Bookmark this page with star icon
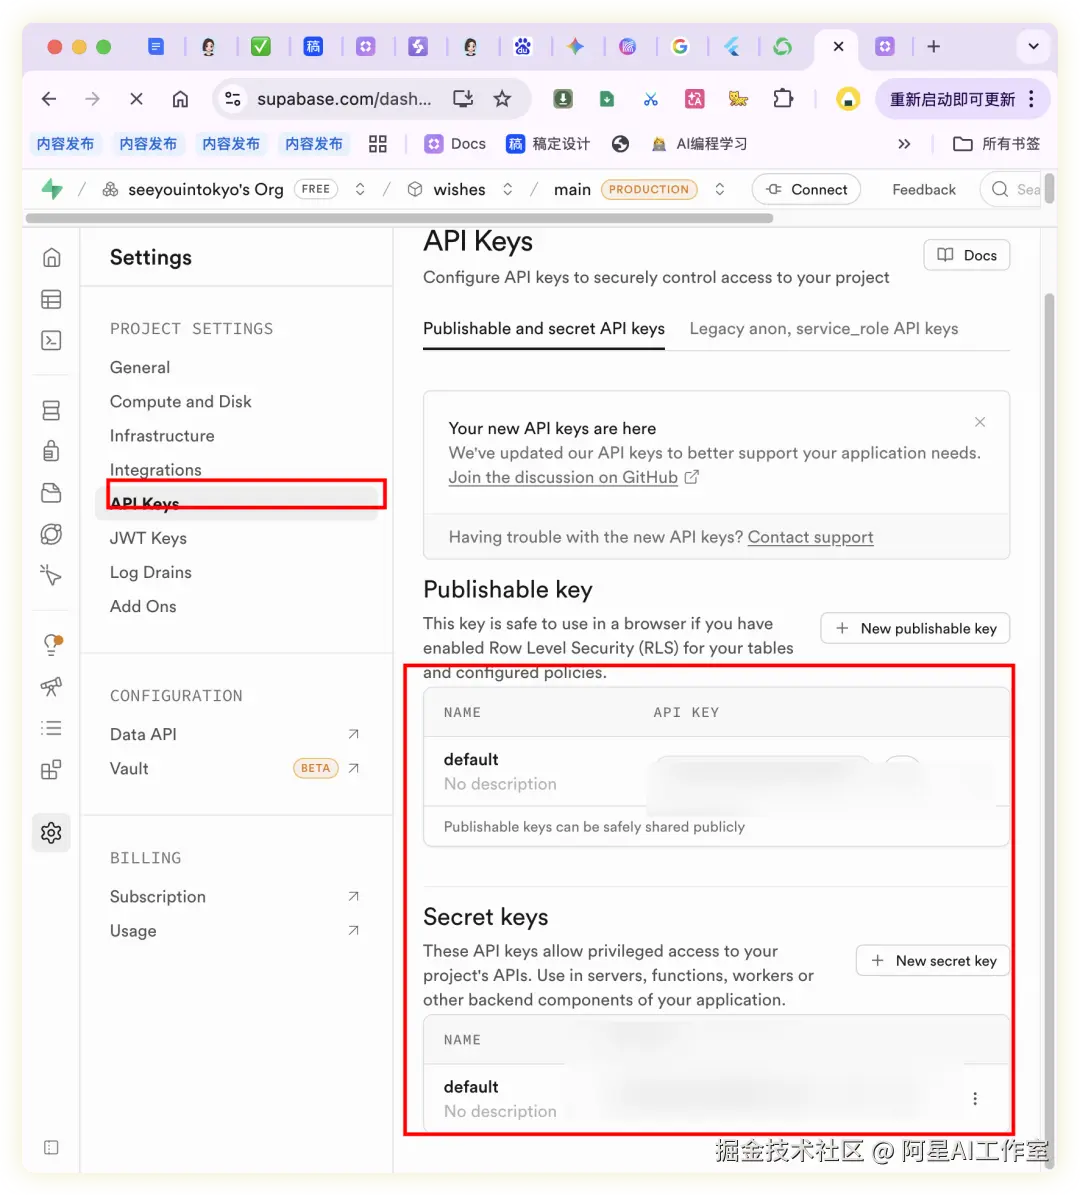This screenshot has width=1080, height=1195. pos(502,99)
